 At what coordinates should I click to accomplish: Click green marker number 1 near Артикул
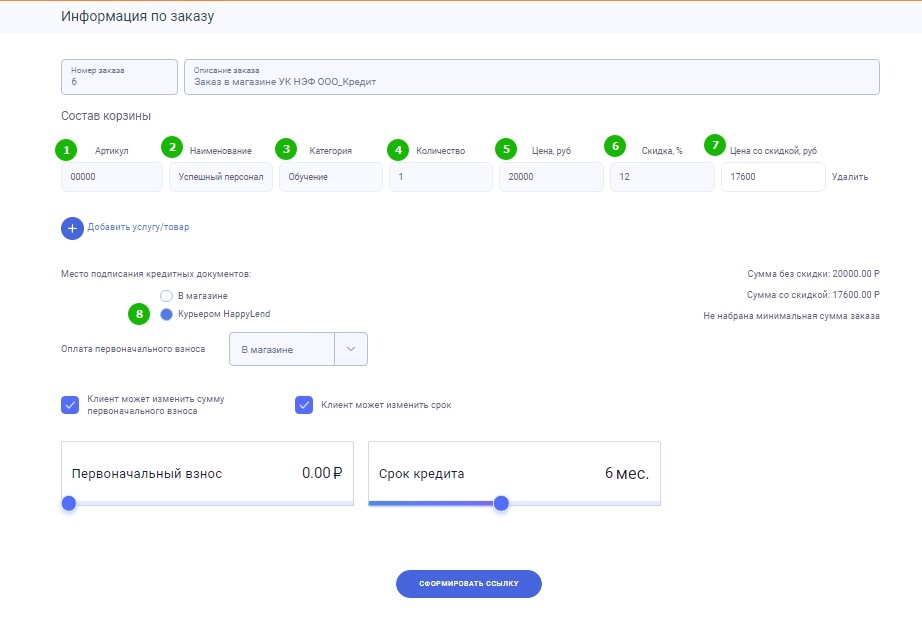pyautogui.click(x=66, y=150)
